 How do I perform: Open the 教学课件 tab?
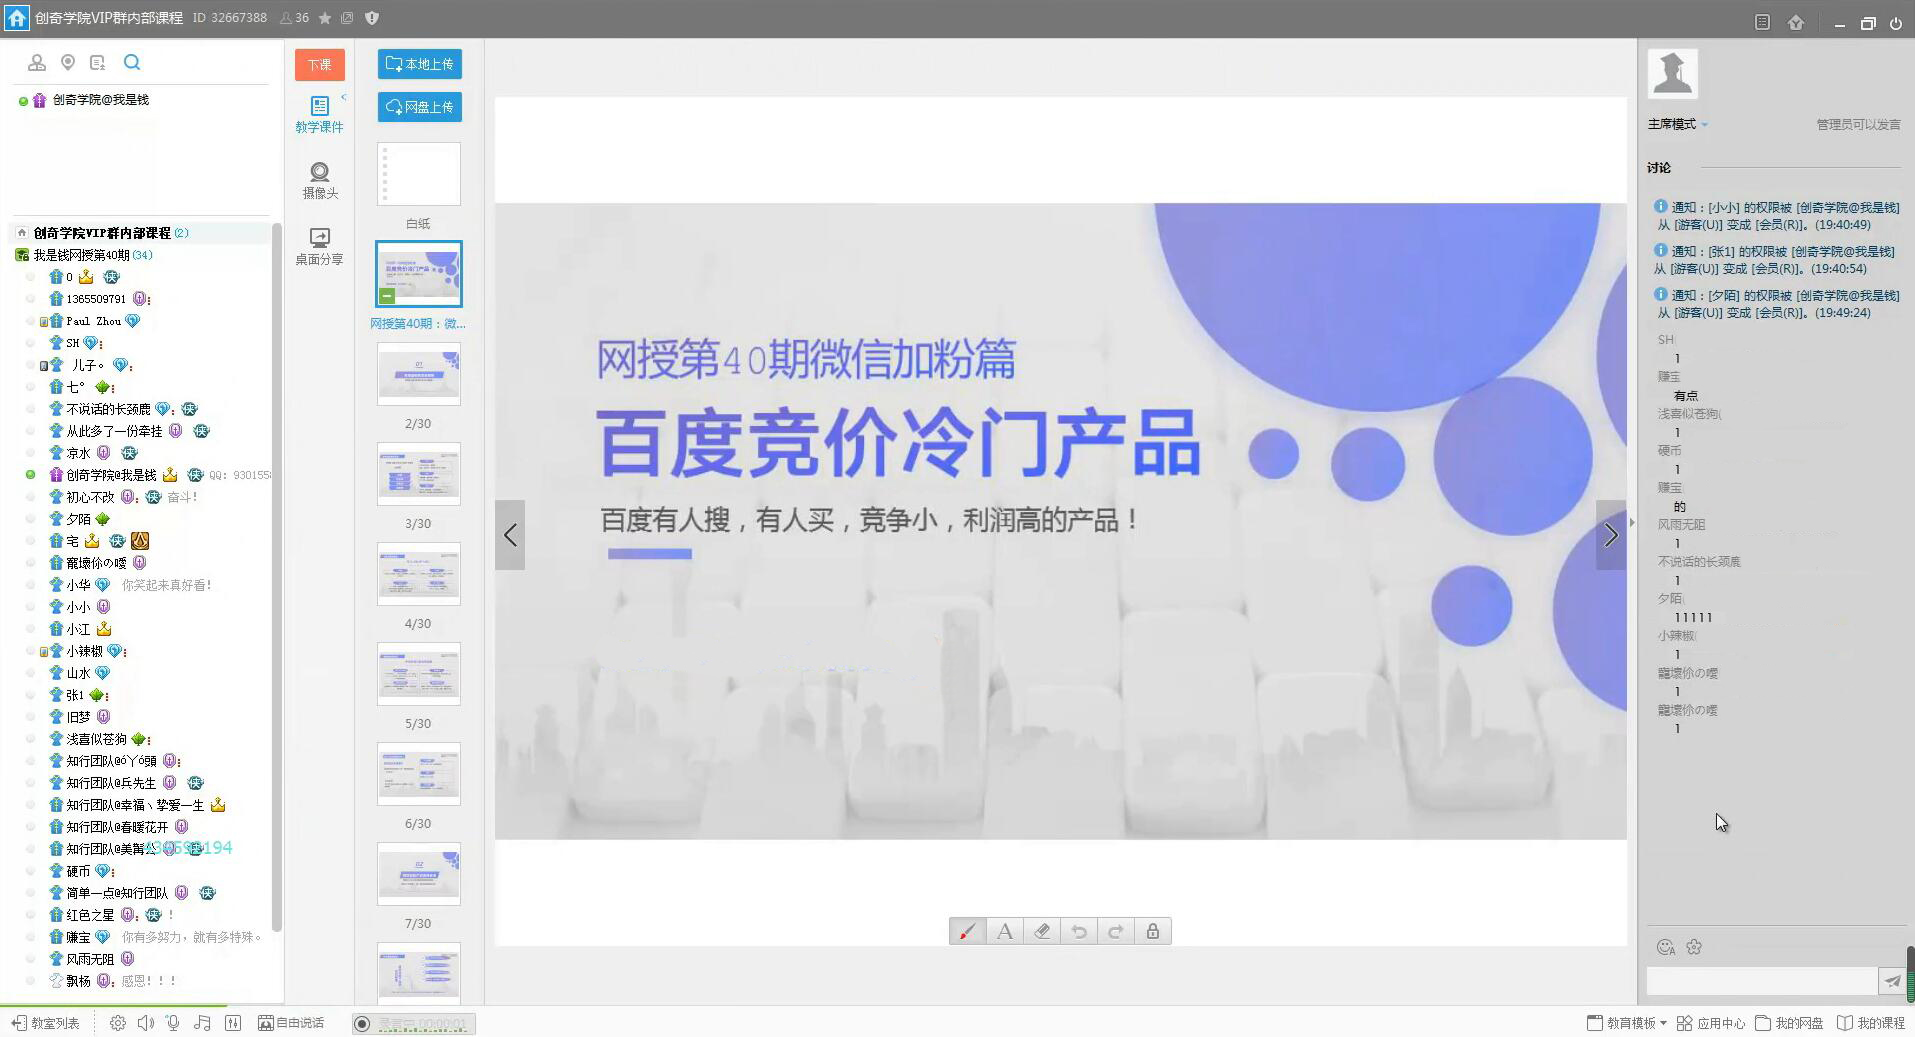(x=319, y=115)
